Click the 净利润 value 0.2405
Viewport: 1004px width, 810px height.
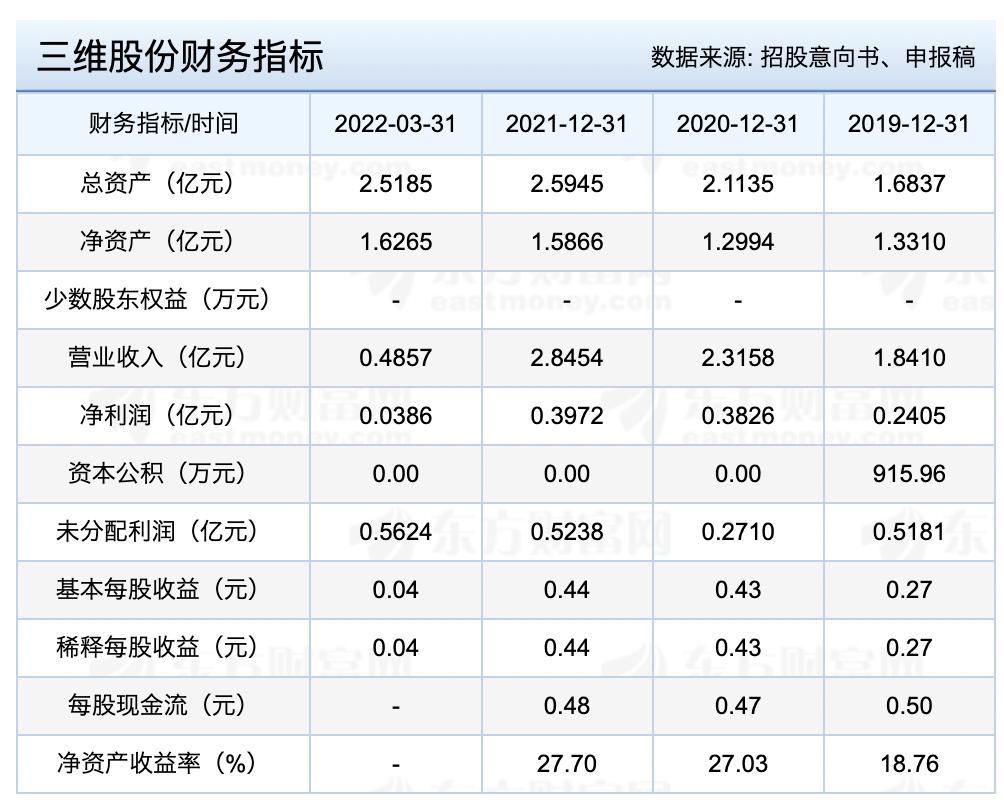(x=909, y=415)
